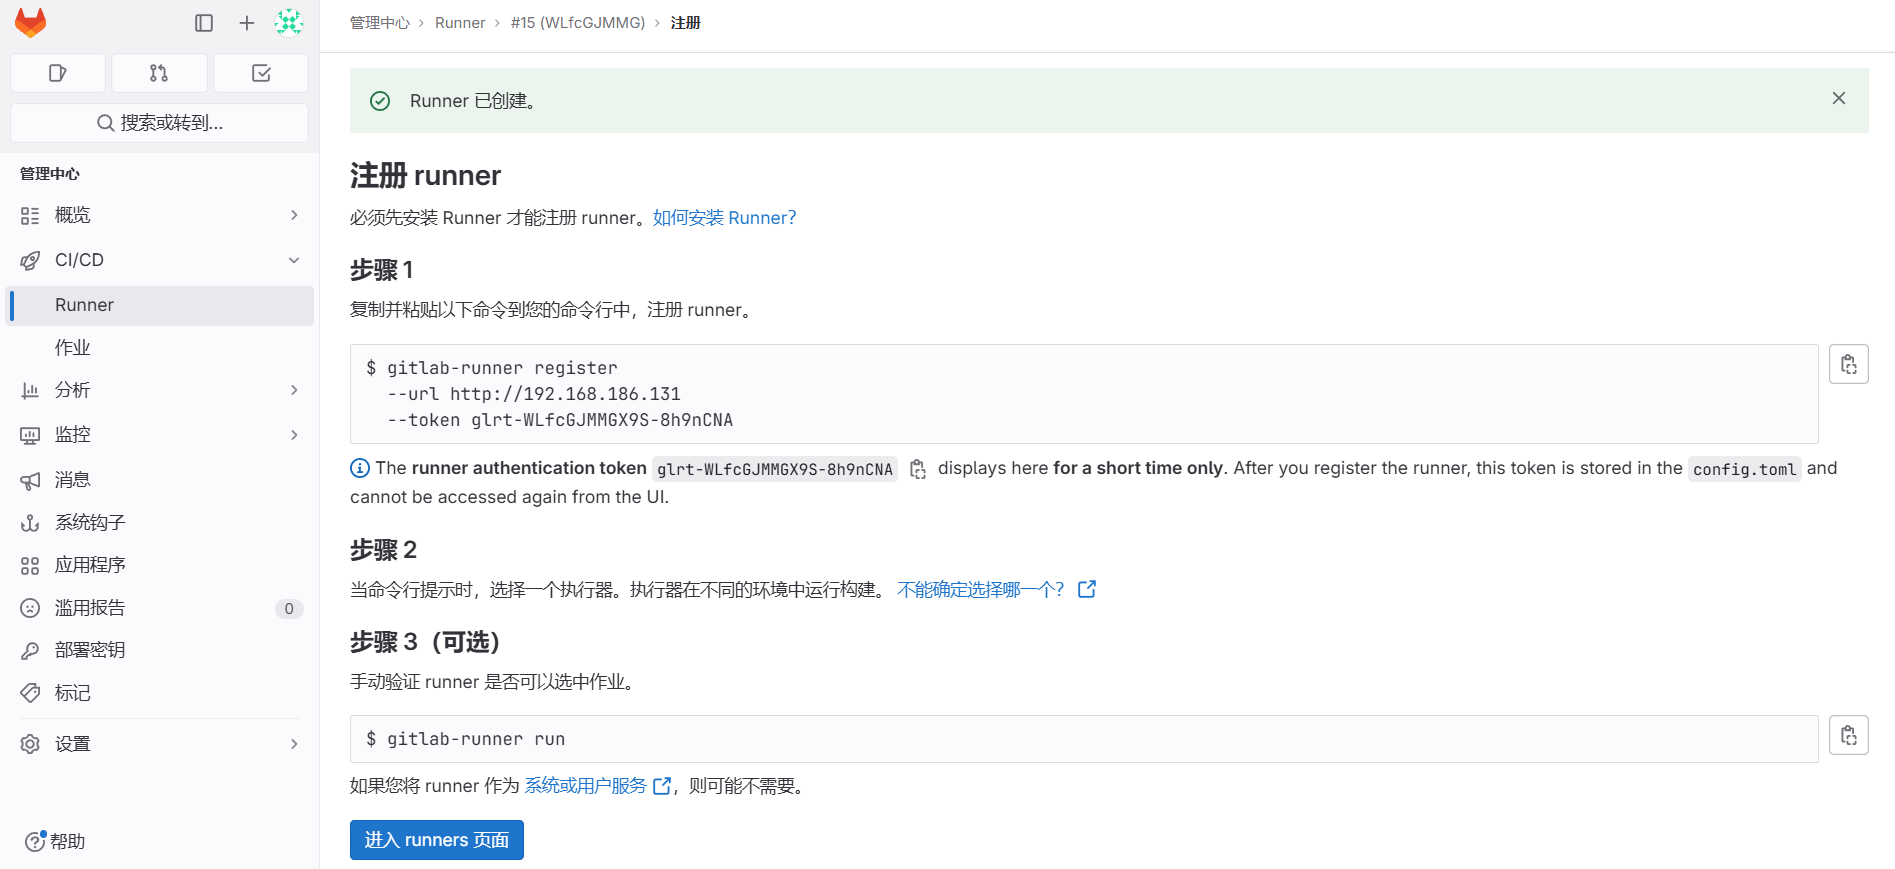This screenshot has height=869, width=1895.
Task: Open merge requests shortcut icon
Action: 159,73
